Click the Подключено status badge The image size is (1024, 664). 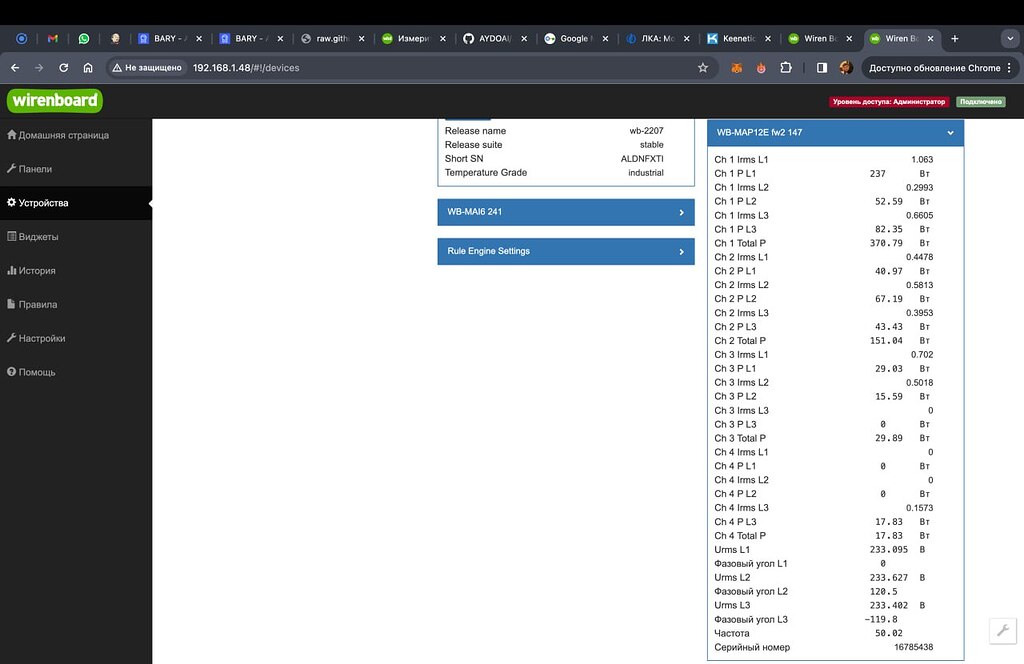coord(981,102)
